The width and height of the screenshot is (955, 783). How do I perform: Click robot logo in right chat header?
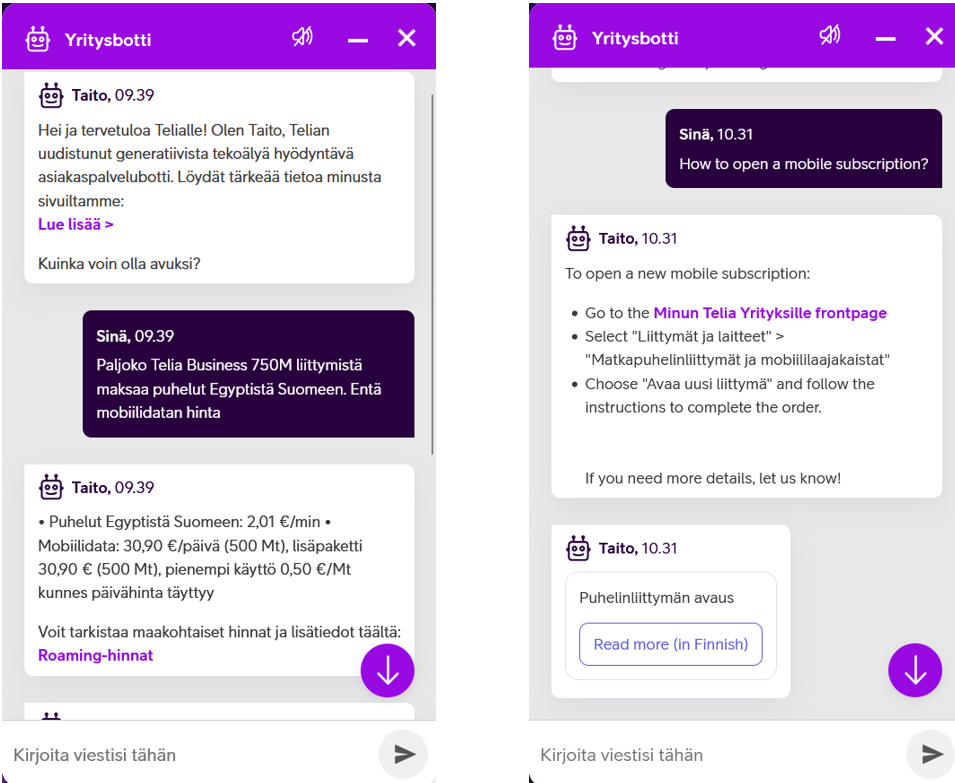pyautogui.click(x=565, y=38)
